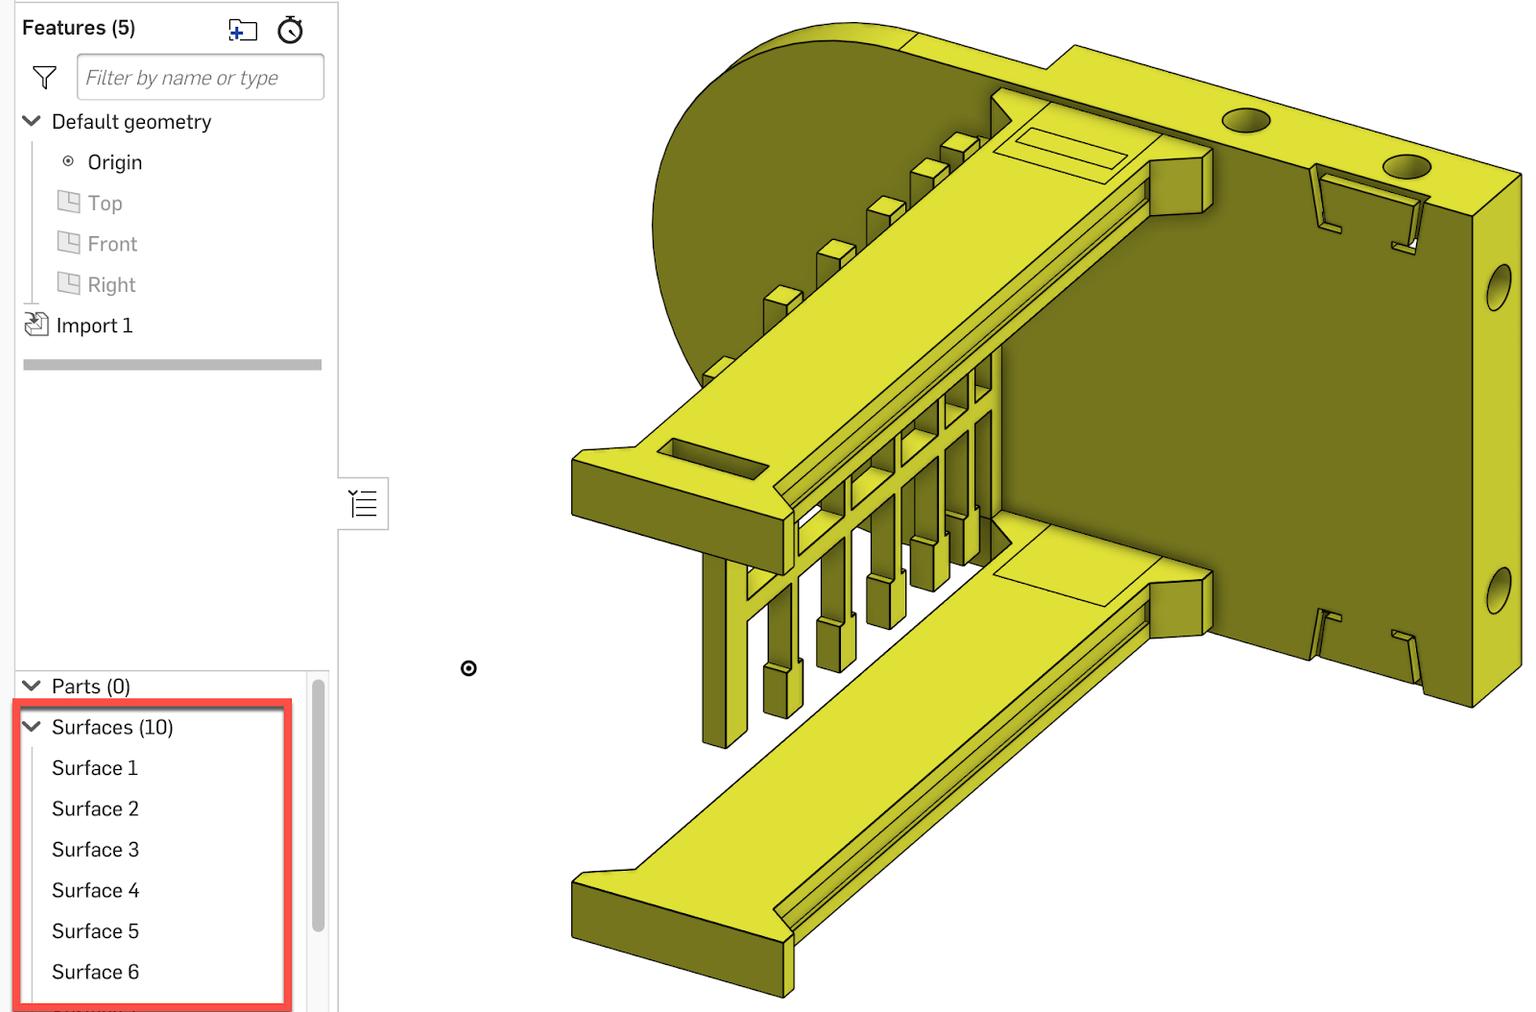
Task: Expand the Parts (0) section
Action: 31,686
